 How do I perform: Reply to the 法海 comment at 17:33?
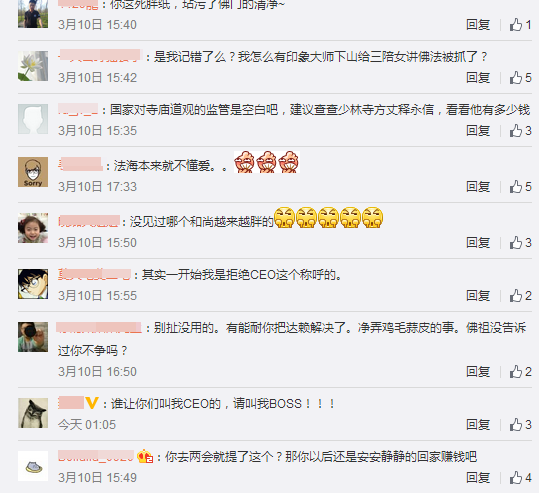(478, 187)
